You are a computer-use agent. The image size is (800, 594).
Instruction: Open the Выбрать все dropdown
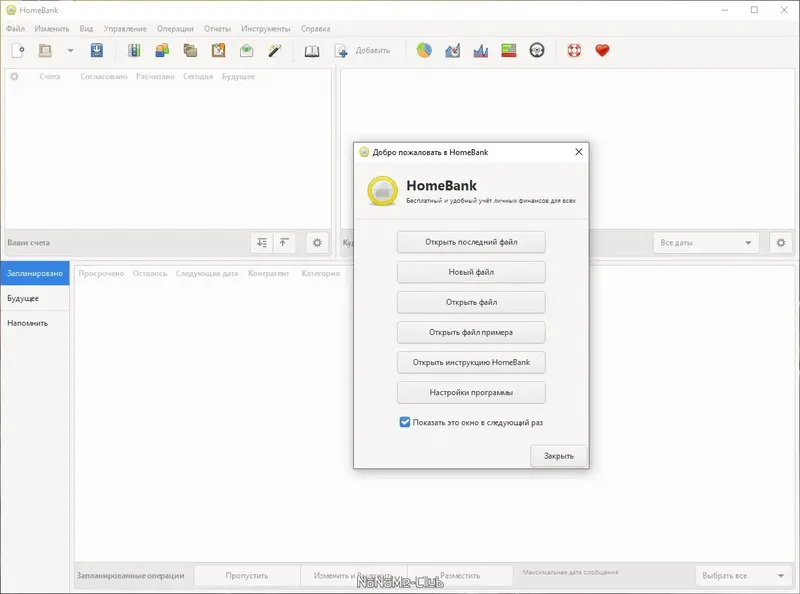tap(743, 575)
